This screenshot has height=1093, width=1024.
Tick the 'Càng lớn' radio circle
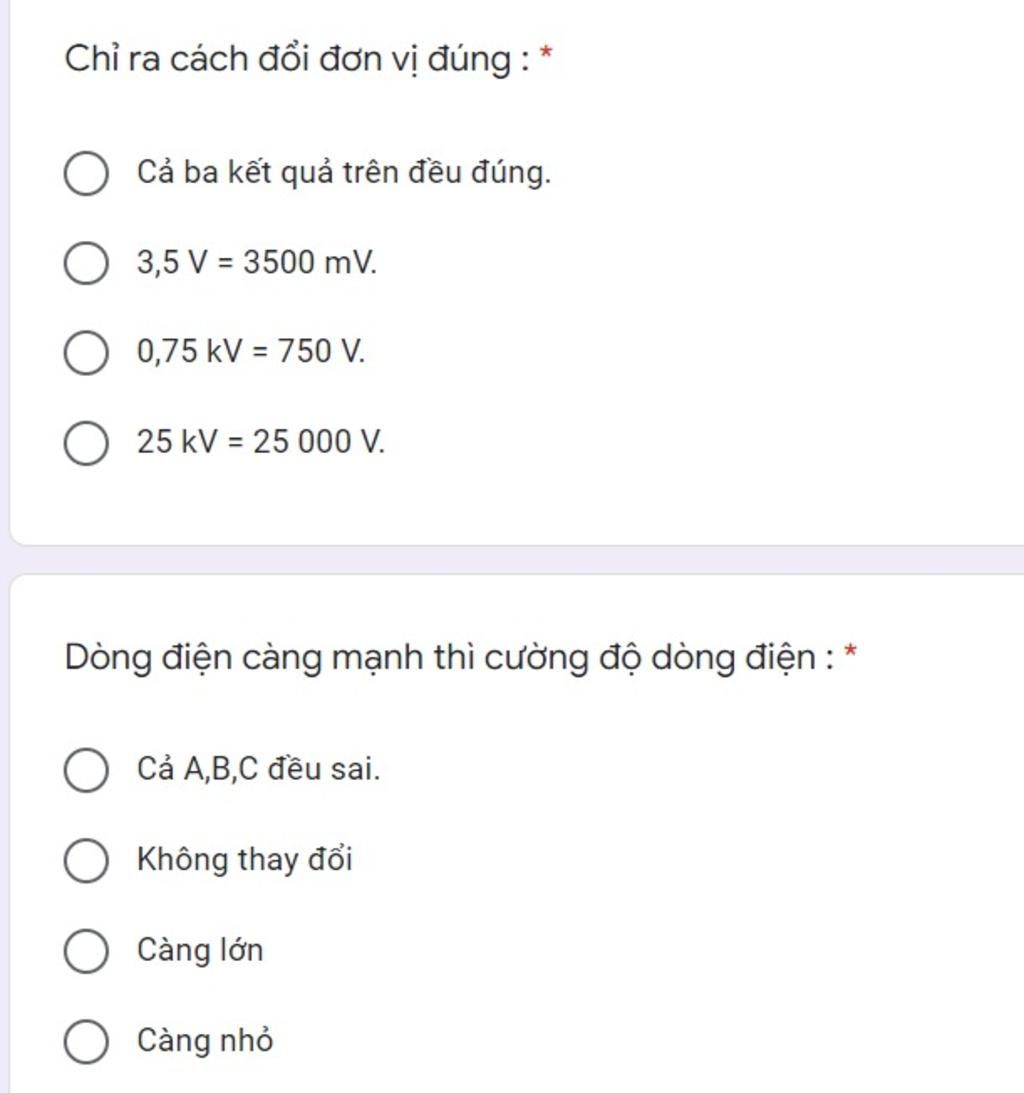click(x=86, y=951)
